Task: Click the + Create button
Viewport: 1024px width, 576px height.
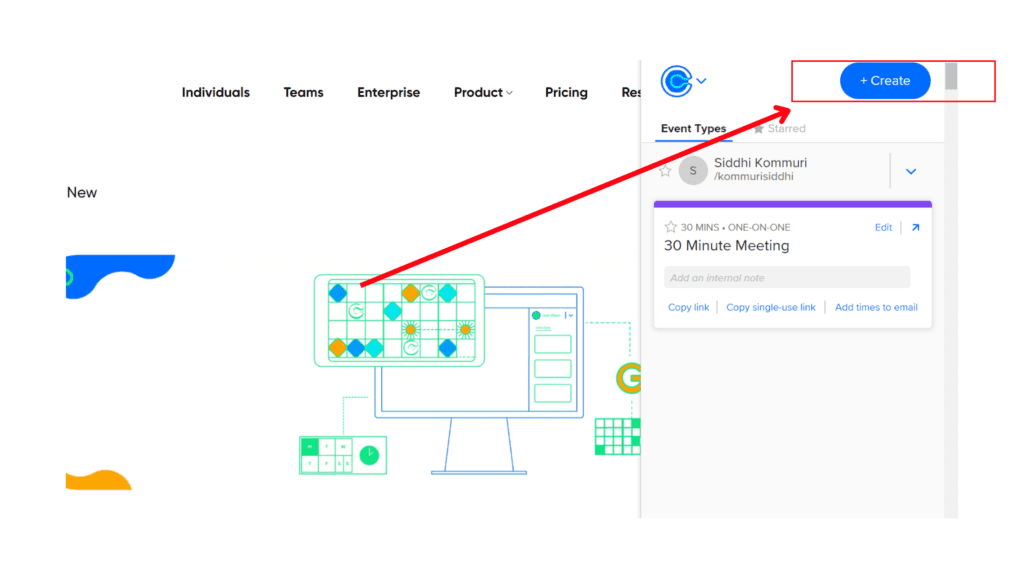Action: tap(884, 80)
